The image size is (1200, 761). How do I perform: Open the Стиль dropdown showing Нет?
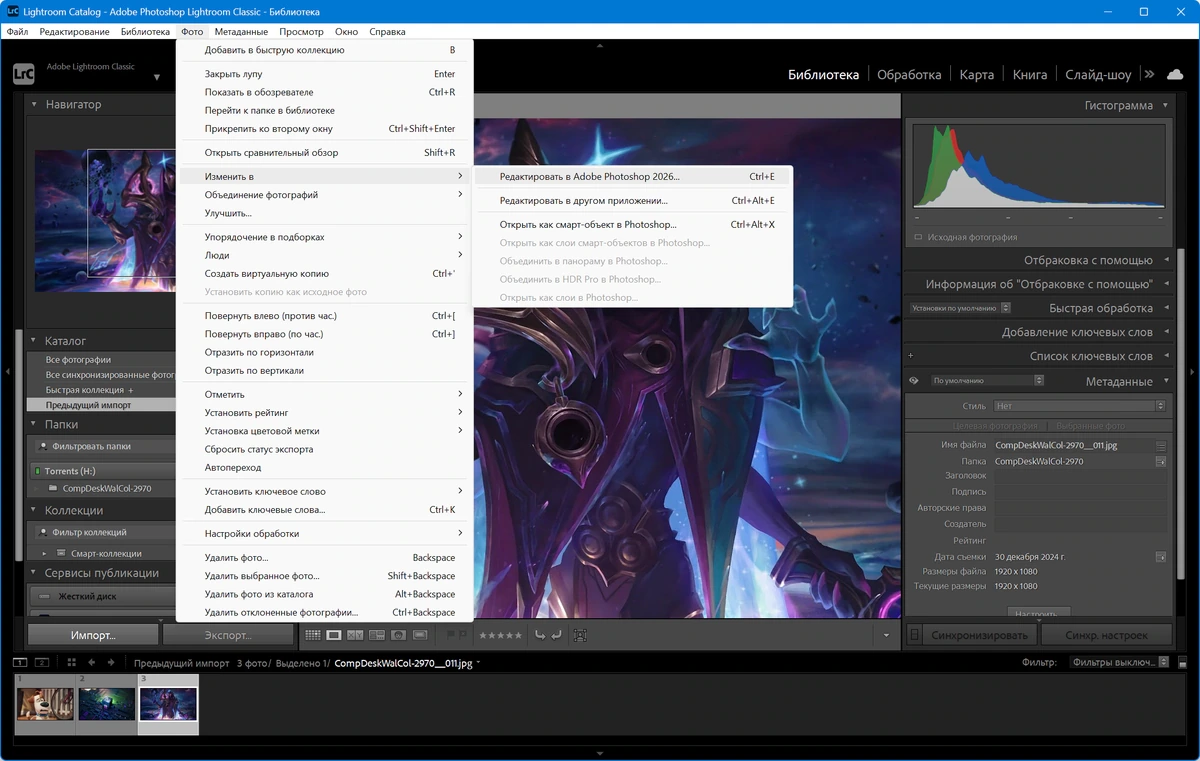coord(1080,406)
